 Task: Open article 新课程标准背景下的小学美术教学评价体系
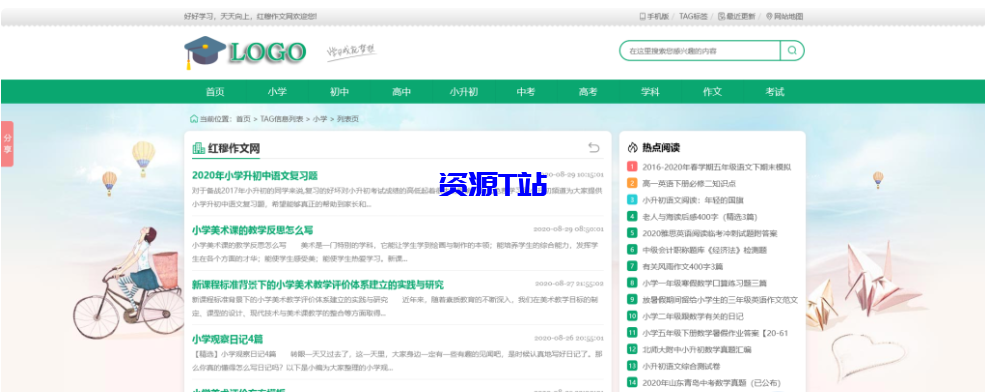(x=317, y=285)
